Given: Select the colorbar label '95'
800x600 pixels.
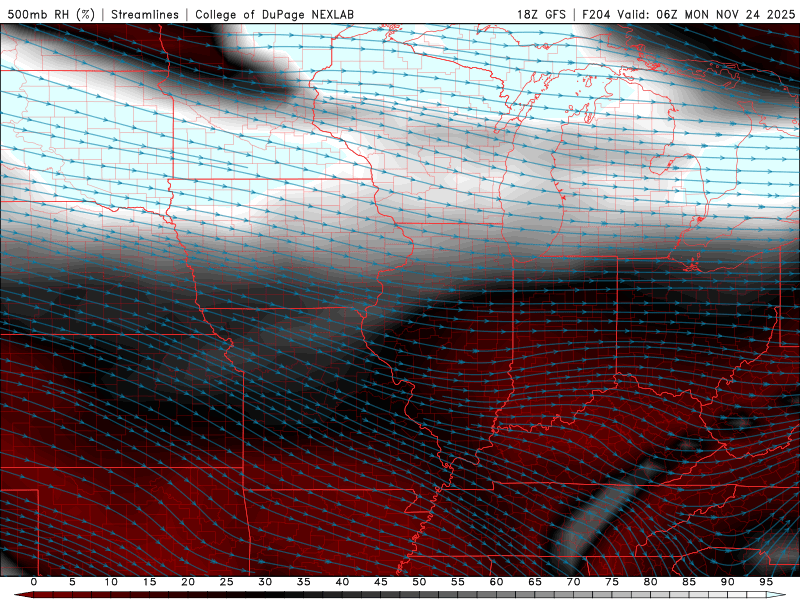Looking at the screenshot, I should click(x=766, y=582).
